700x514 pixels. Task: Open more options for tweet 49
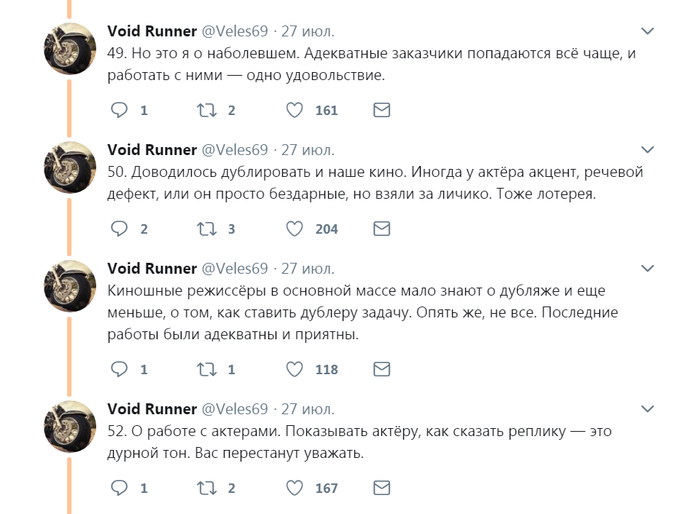(x=649, y=31)
